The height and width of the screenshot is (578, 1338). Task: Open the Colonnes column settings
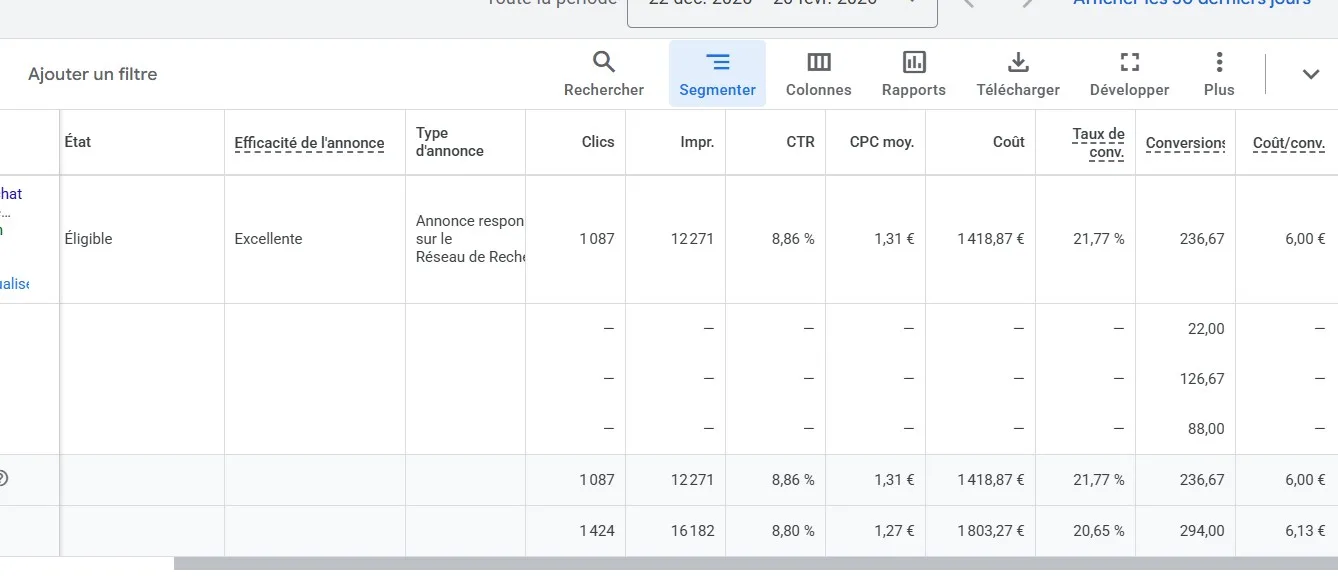(x=819, y=74)
